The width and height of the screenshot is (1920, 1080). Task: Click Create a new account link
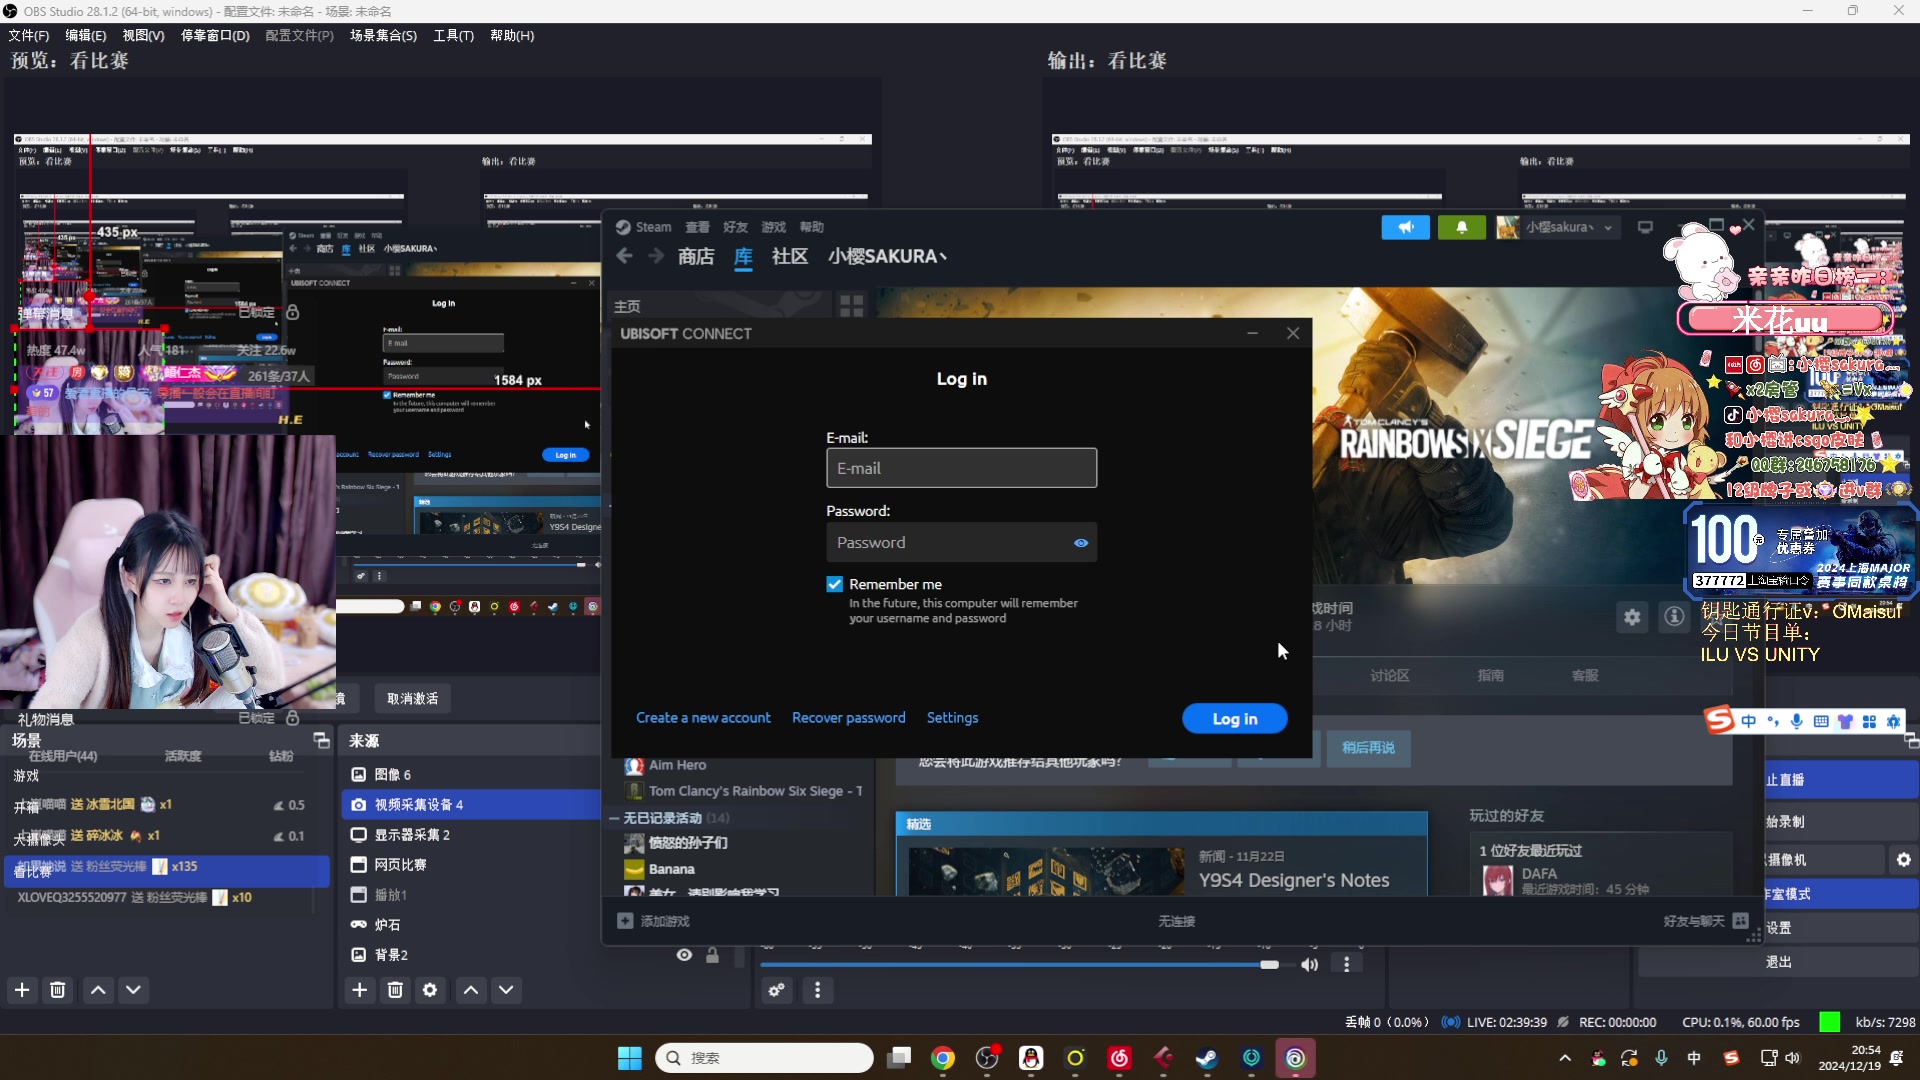pos(703,718)
